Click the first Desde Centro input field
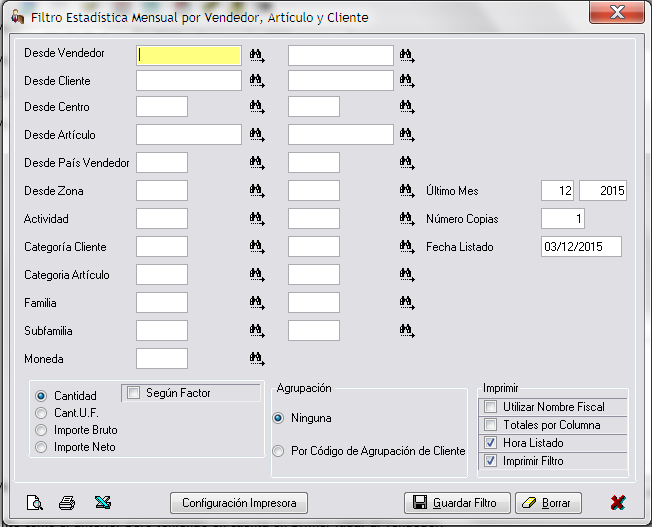This screenshot has height=527, width=652. (x=162, y=106)
